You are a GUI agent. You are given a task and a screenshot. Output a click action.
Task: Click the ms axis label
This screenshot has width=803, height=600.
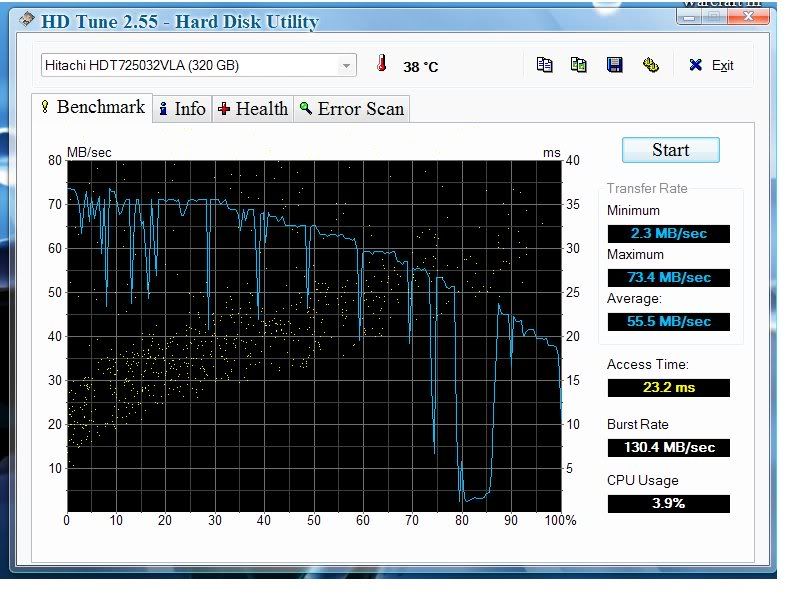pyautogui.click(x=552, y=153)
